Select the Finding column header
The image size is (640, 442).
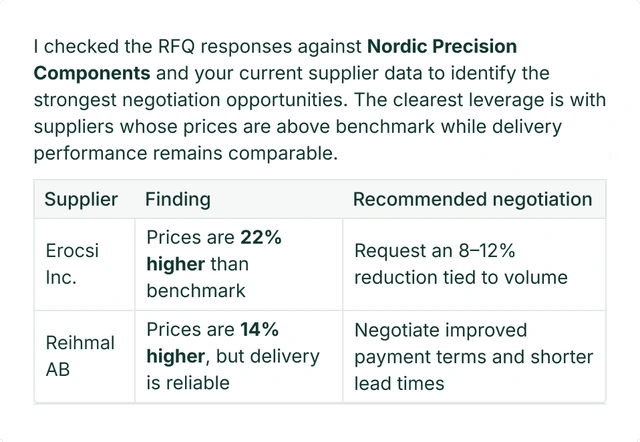click(178, 200)
